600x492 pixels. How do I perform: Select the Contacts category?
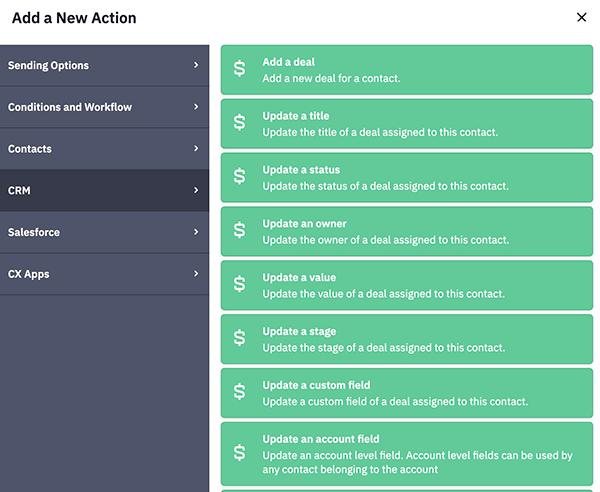click(104, 149)
